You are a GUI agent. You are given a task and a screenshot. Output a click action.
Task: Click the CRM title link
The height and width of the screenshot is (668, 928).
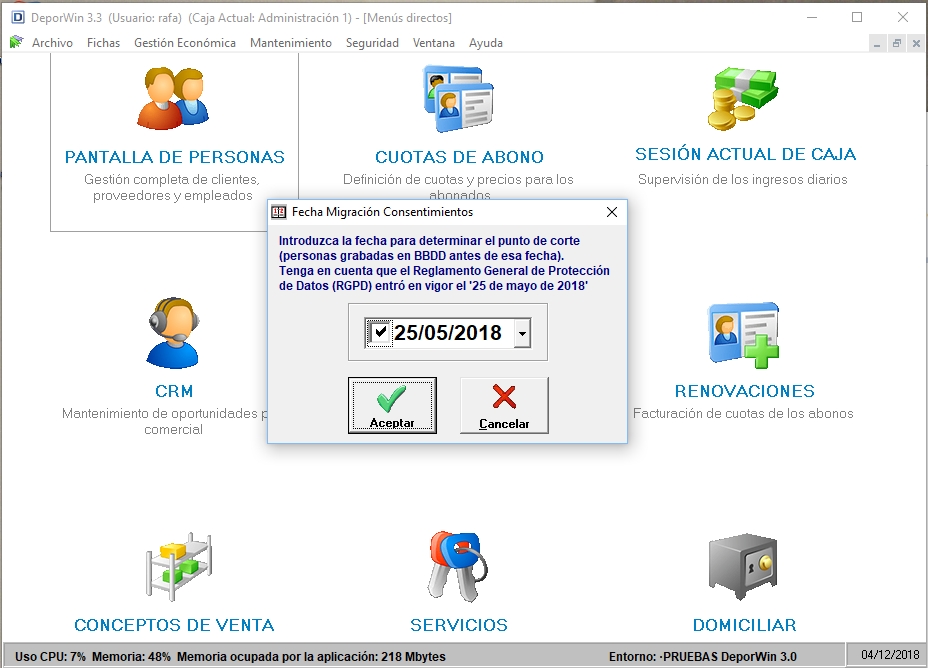(174, 391)
